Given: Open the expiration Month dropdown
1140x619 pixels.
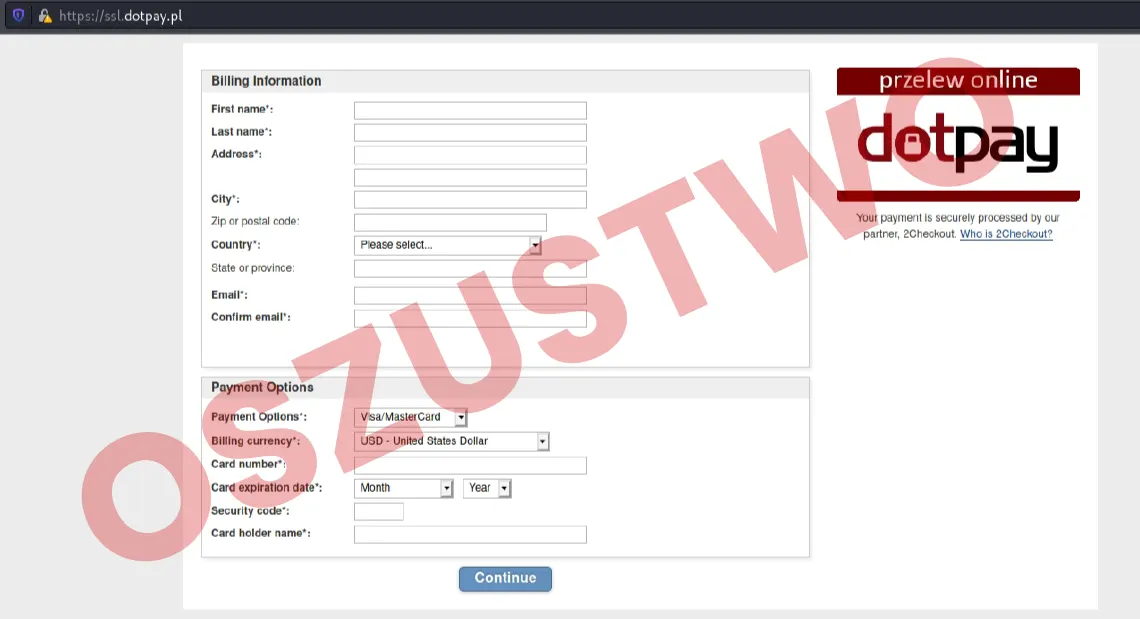Looking at the screenshot, I should (404, 488).
